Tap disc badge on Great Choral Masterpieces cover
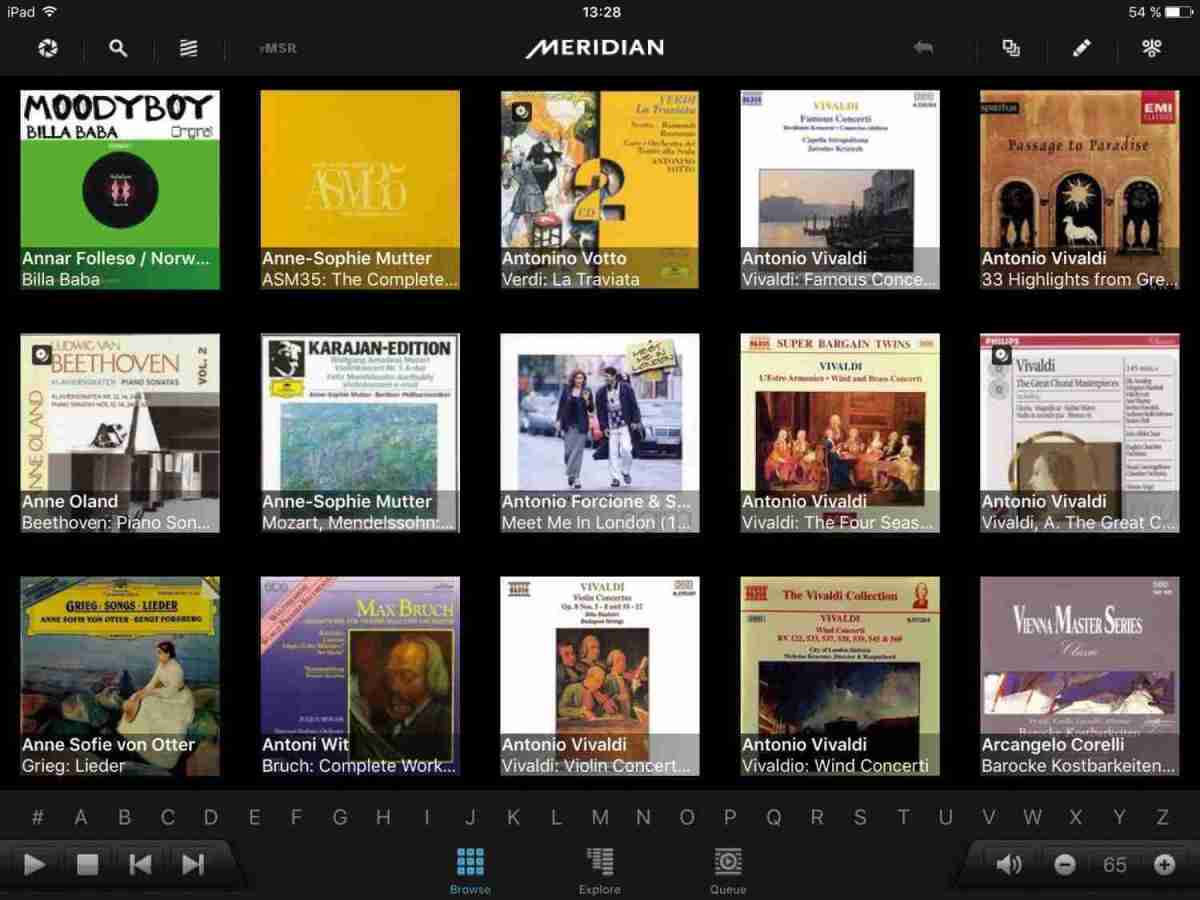This screenshot has width=1200, height=900. 1001,354
